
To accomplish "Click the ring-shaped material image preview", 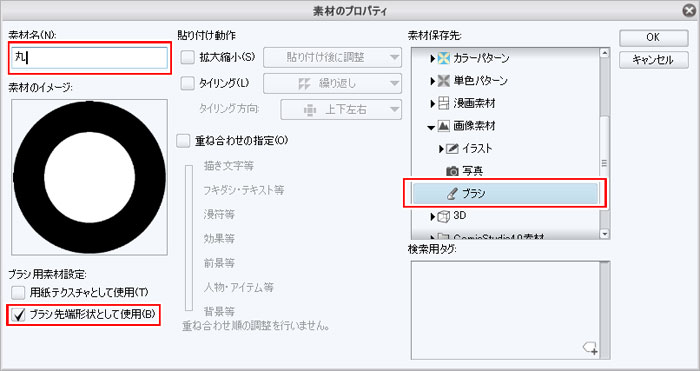I will pyautogui.click(x=90, y=177).
